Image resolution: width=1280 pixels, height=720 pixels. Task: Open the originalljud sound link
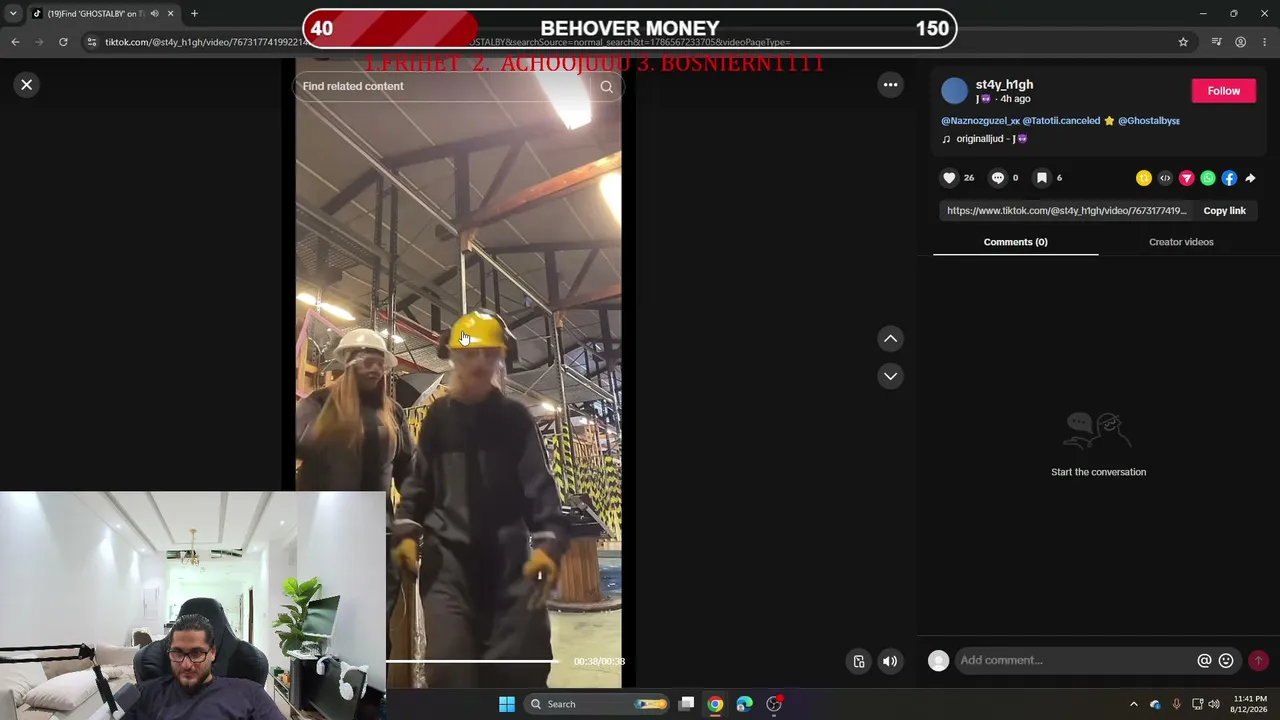(985, 139)
